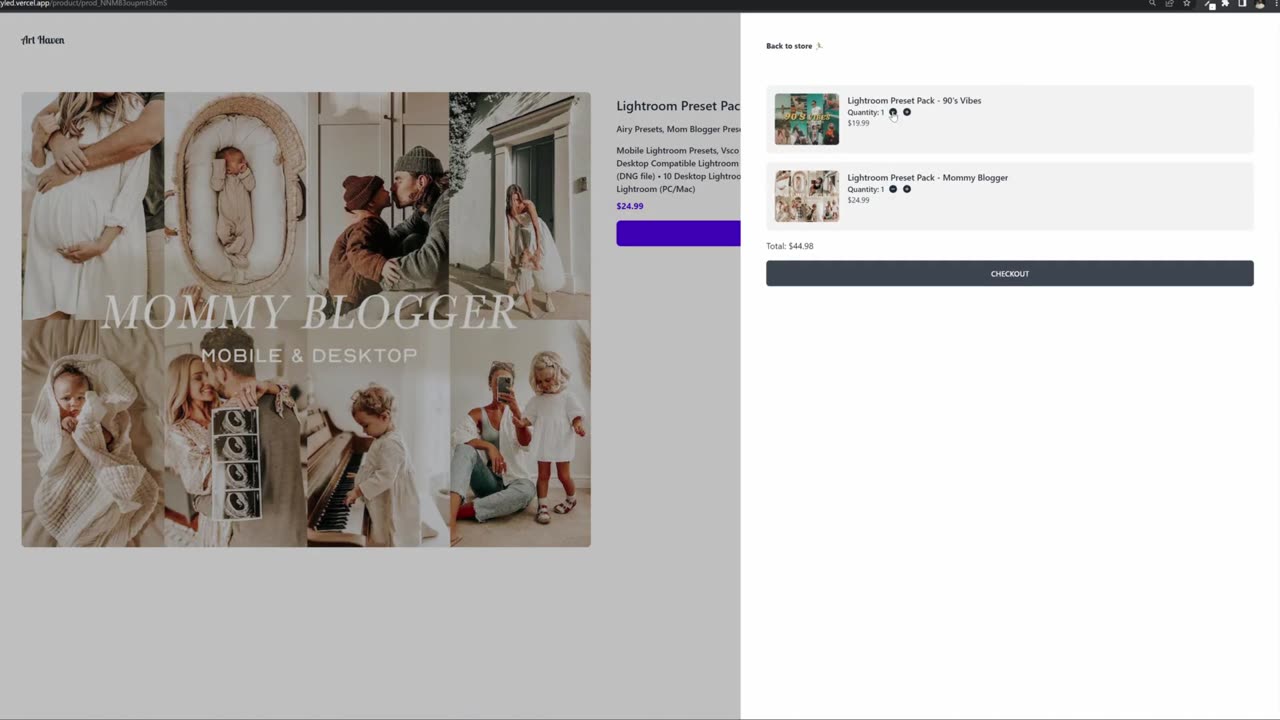Open the Mommy Blogger cart thumbnail
The image size is (1280, 720).
click(x=807, y=196)
